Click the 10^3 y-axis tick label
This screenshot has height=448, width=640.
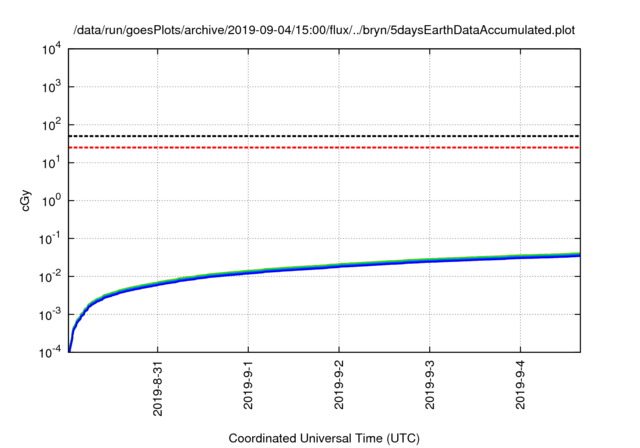tap(51, 87)
